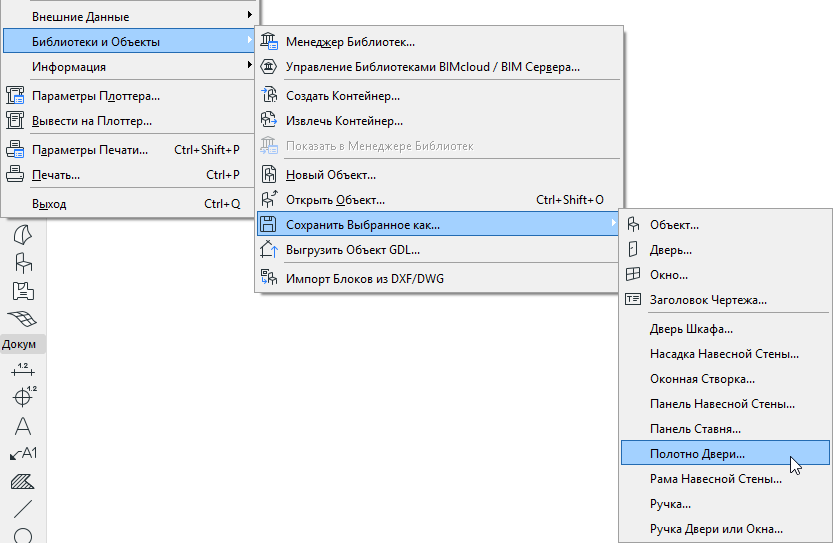Click the Параметры Плоттера icon
The height and width of the screenshot is (543, 833).
pos(15,96)
